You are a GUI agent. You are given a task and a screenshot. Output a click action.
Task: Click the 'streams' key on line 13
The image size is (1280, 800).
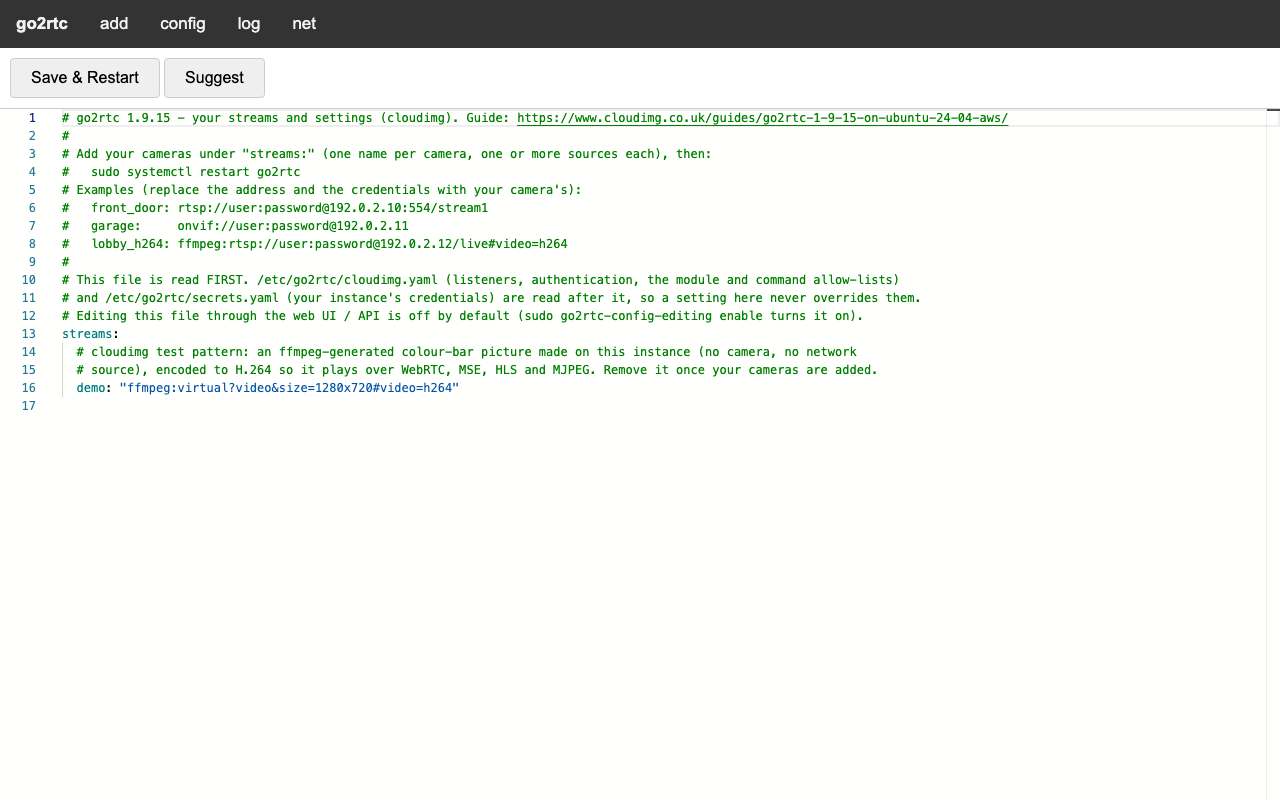click(87, 334)
